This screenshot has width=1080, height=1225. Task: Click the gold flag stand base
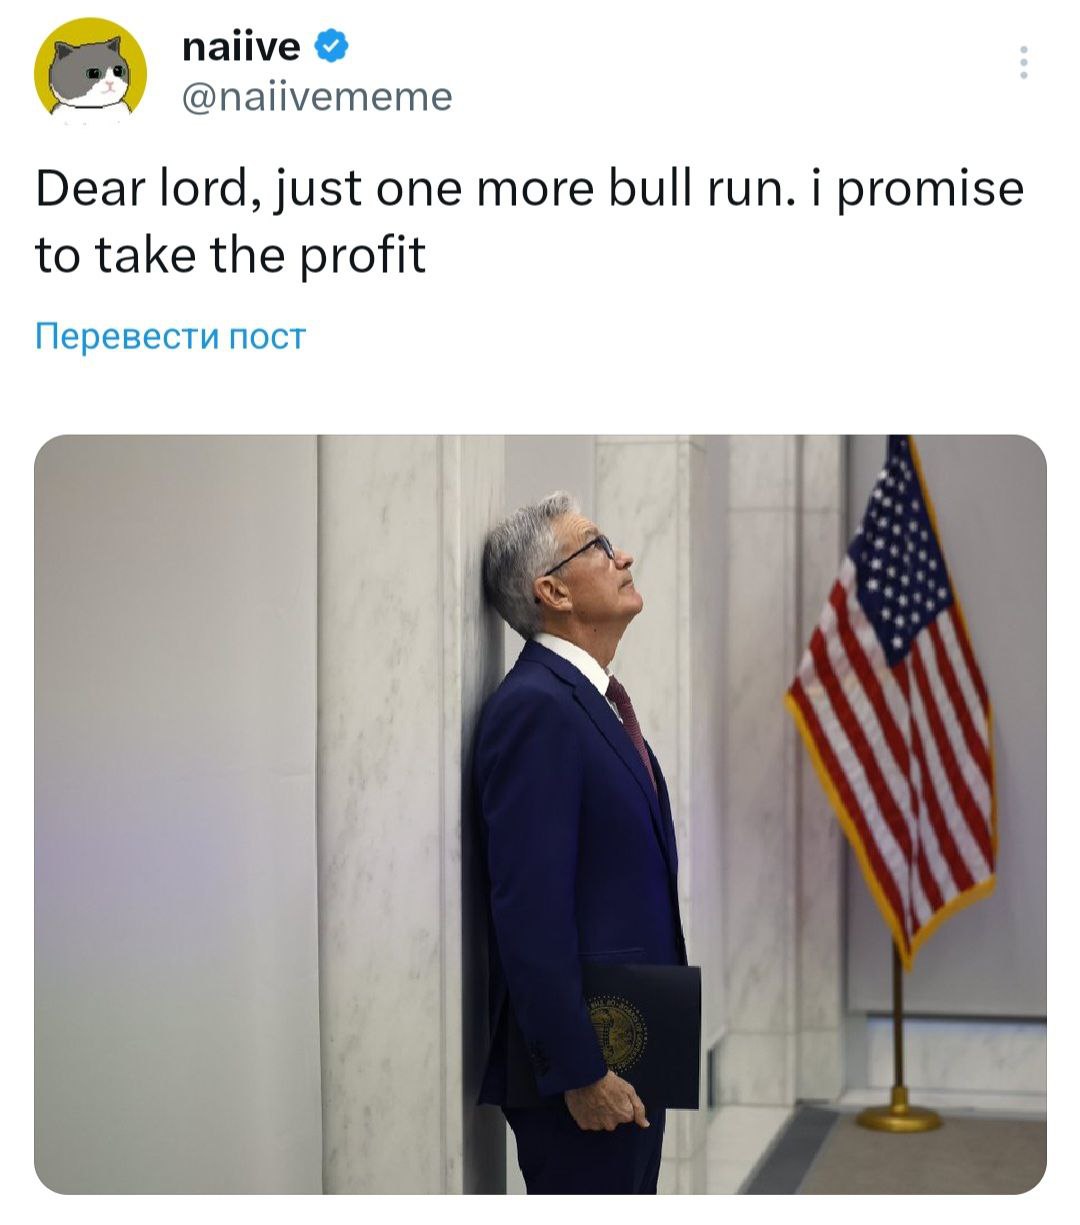(898, 1117)
